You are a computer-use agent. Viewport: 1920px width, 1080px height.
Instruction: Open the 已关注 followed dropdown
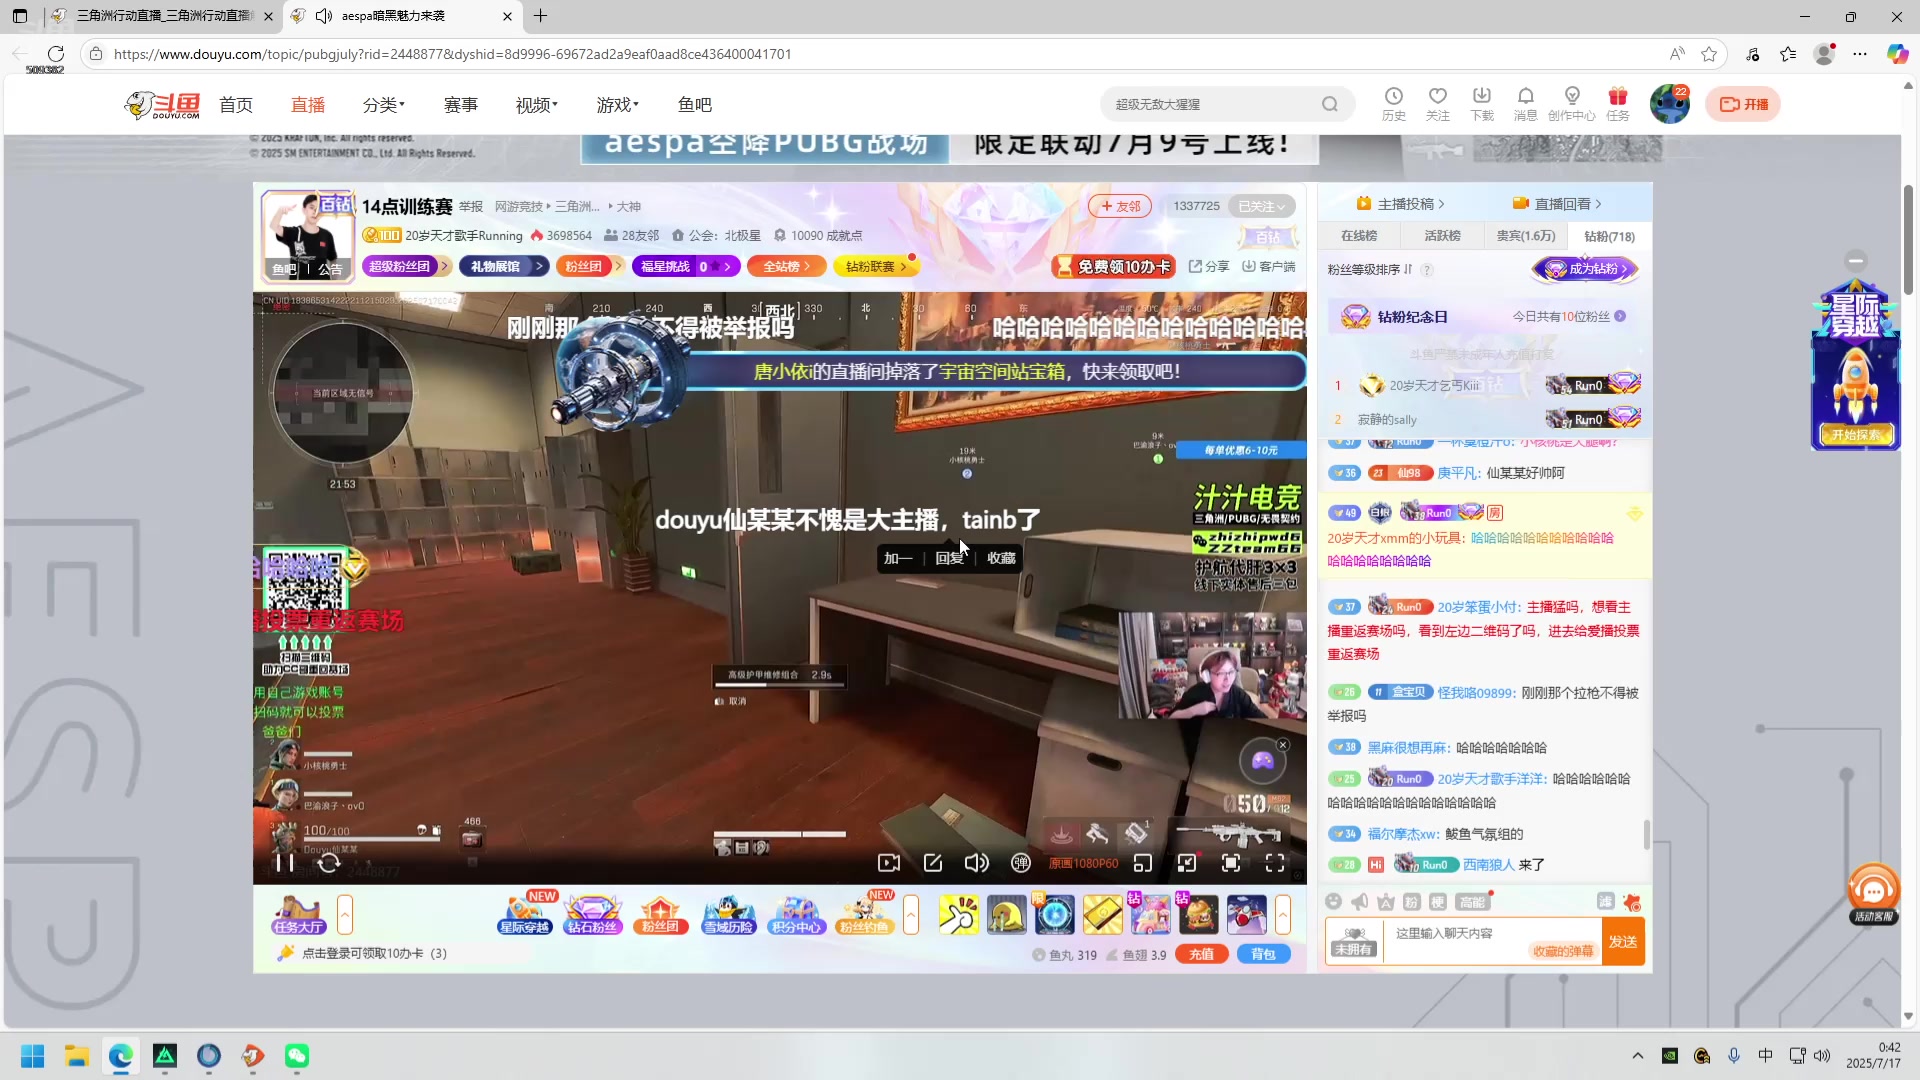point(1262,207)
